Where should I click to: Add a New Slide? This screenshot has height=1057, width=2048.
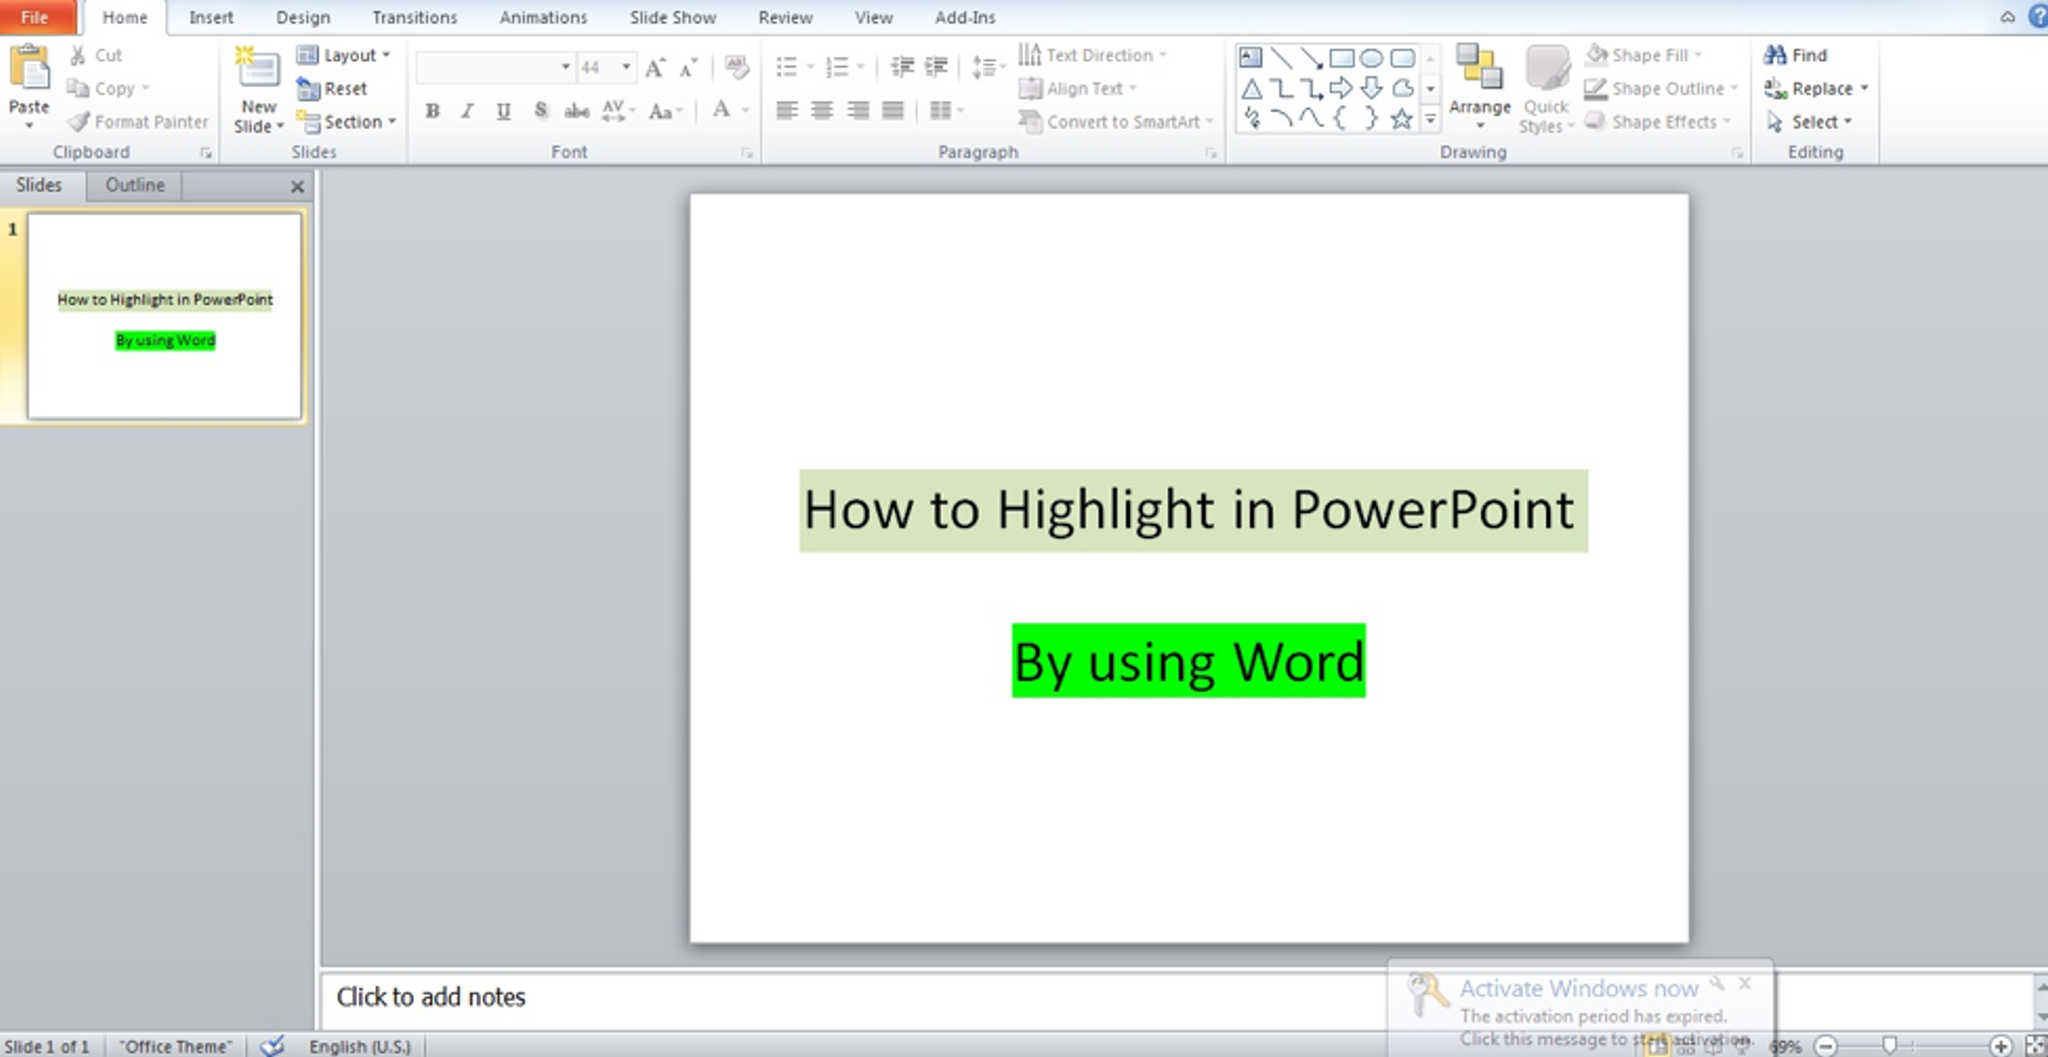coord(258,70)
